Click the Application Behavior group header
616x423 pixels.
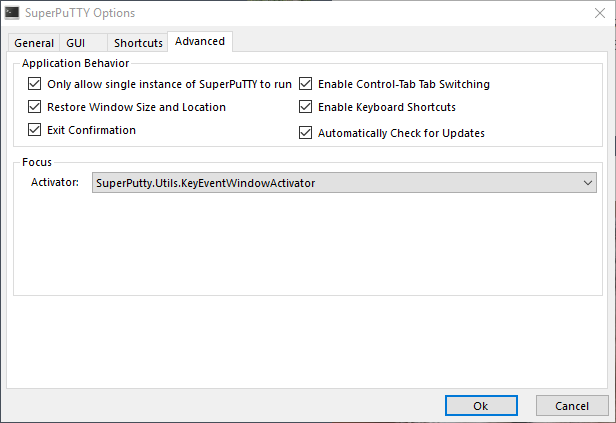click(76, 63)
